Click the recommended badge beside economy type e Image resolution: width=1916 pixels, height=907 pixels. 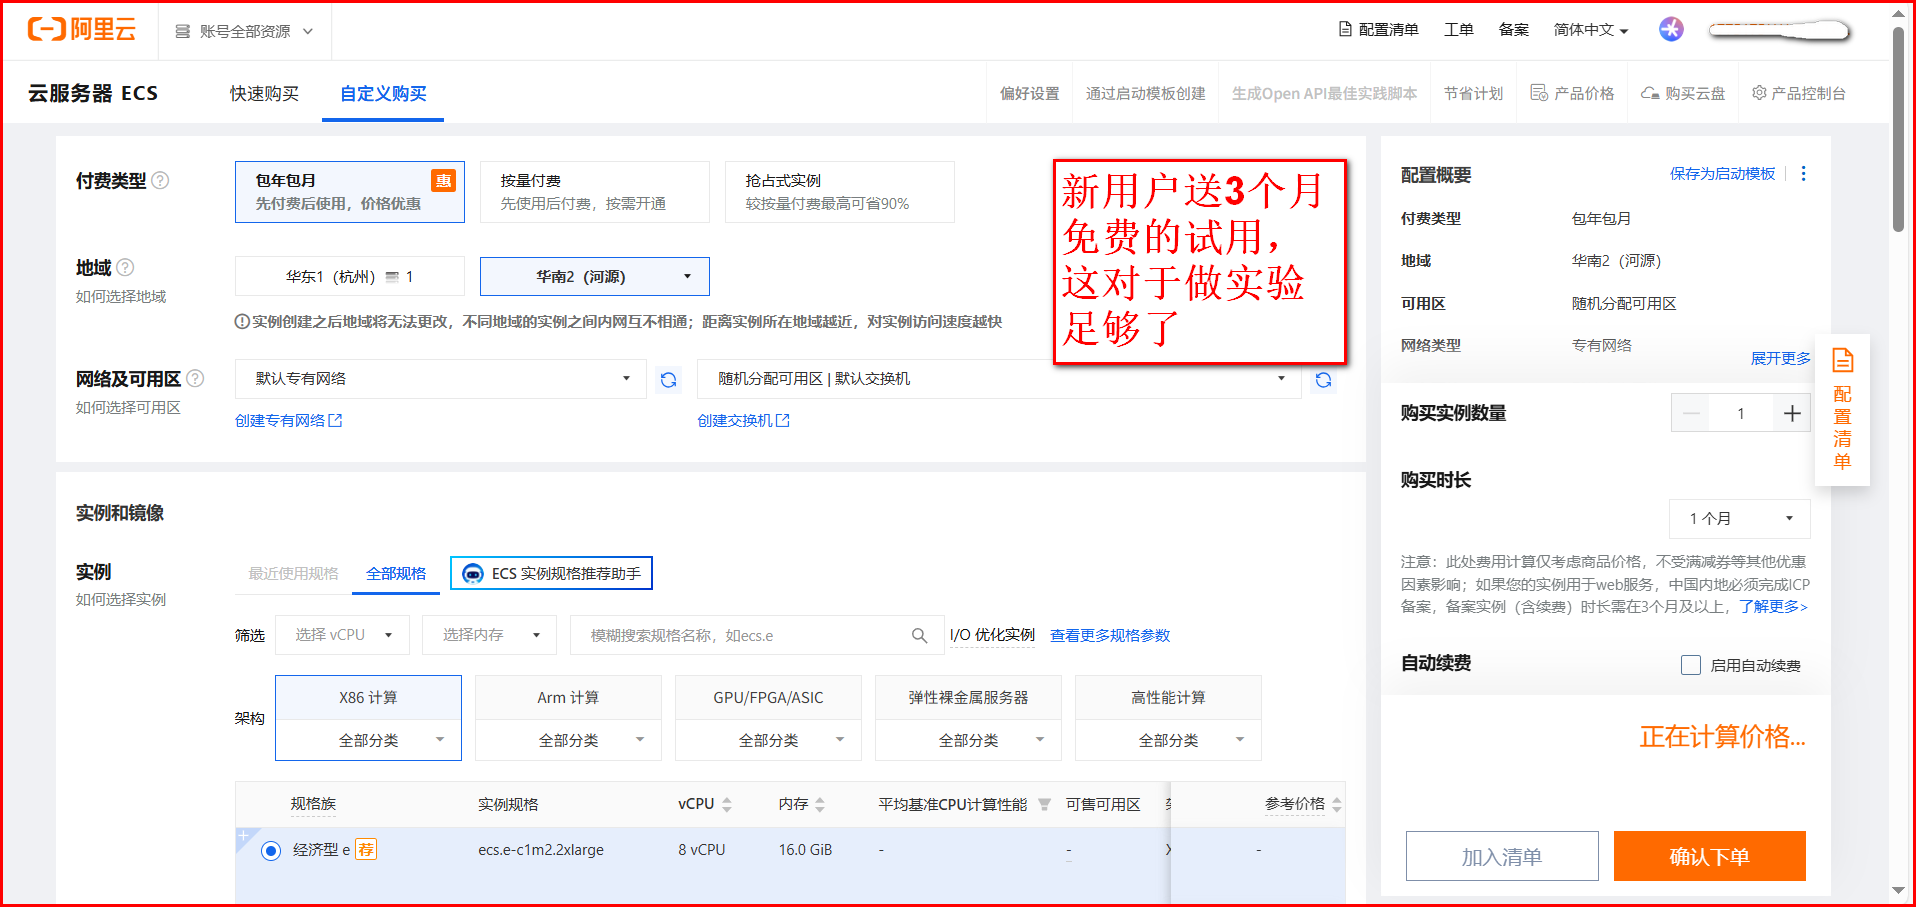click(366, 850)
